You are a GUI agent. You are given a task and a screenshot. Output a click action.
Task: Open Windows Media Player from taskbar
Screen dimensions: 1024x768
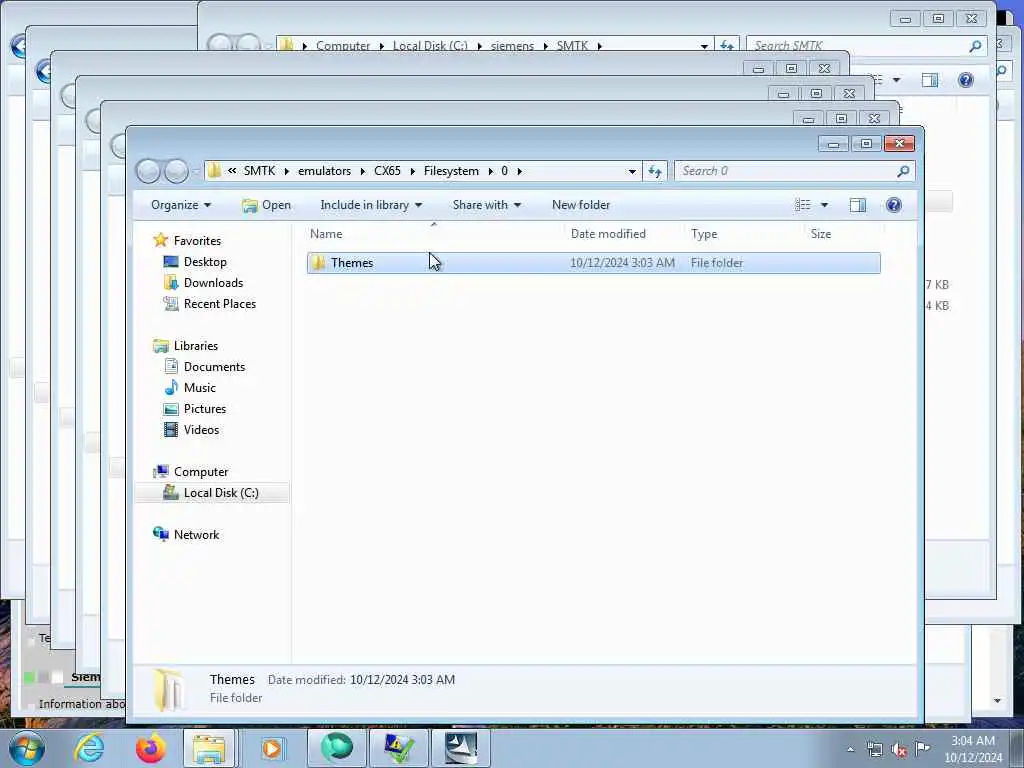[x=271, y=748]
